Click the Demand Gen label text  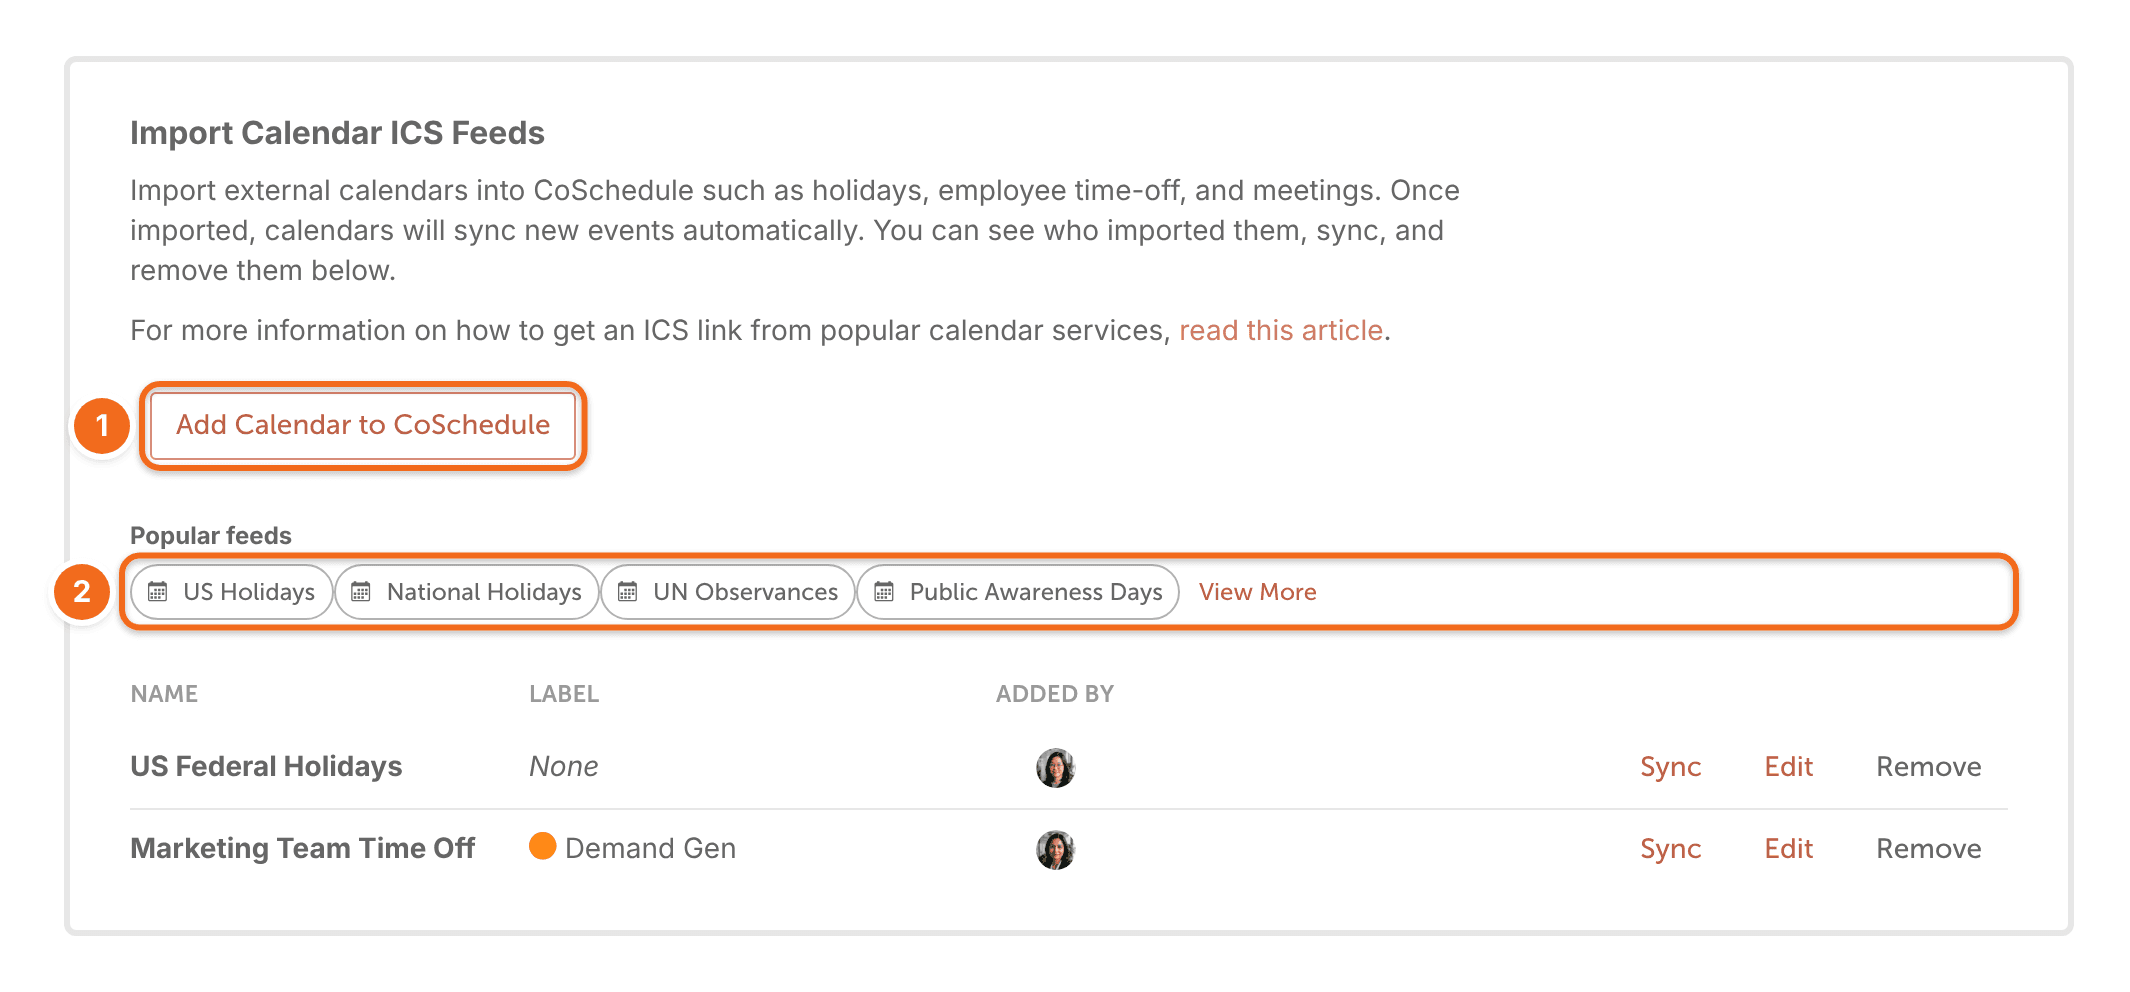point(650,849)
